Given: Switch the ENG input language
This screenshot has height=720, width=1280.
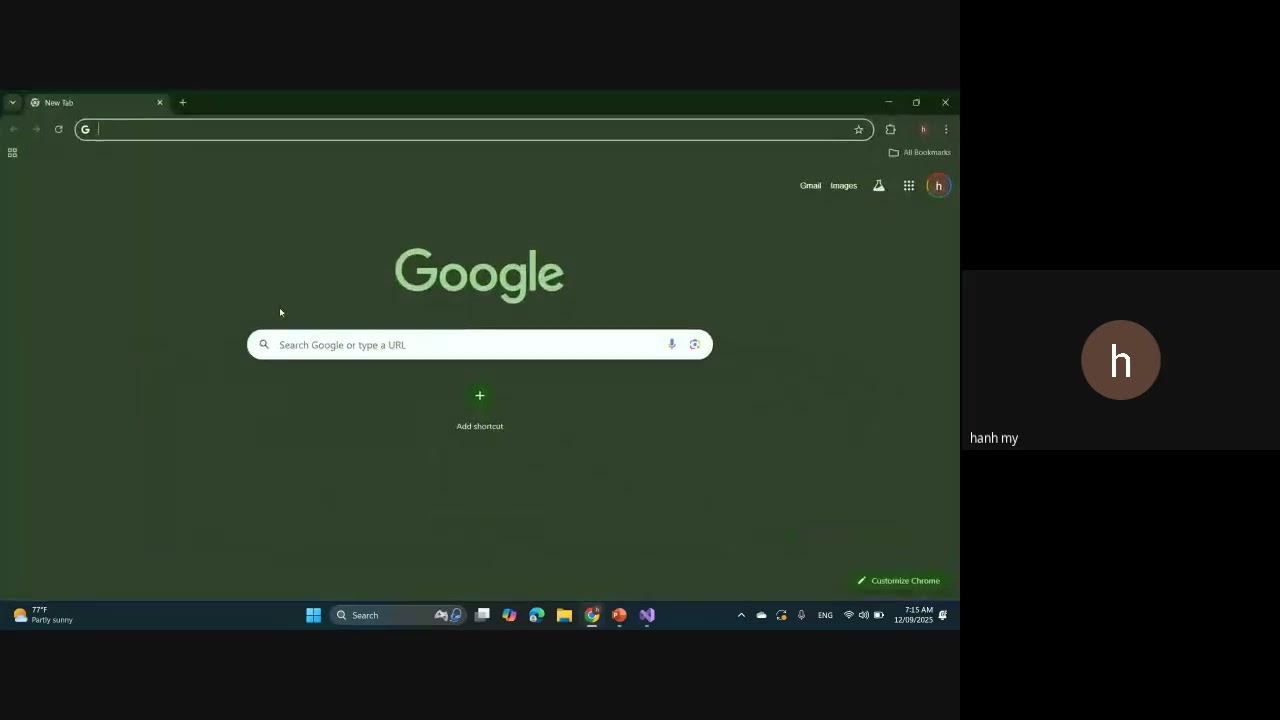Looking at the screenshot, I should [x=825, y=615].
